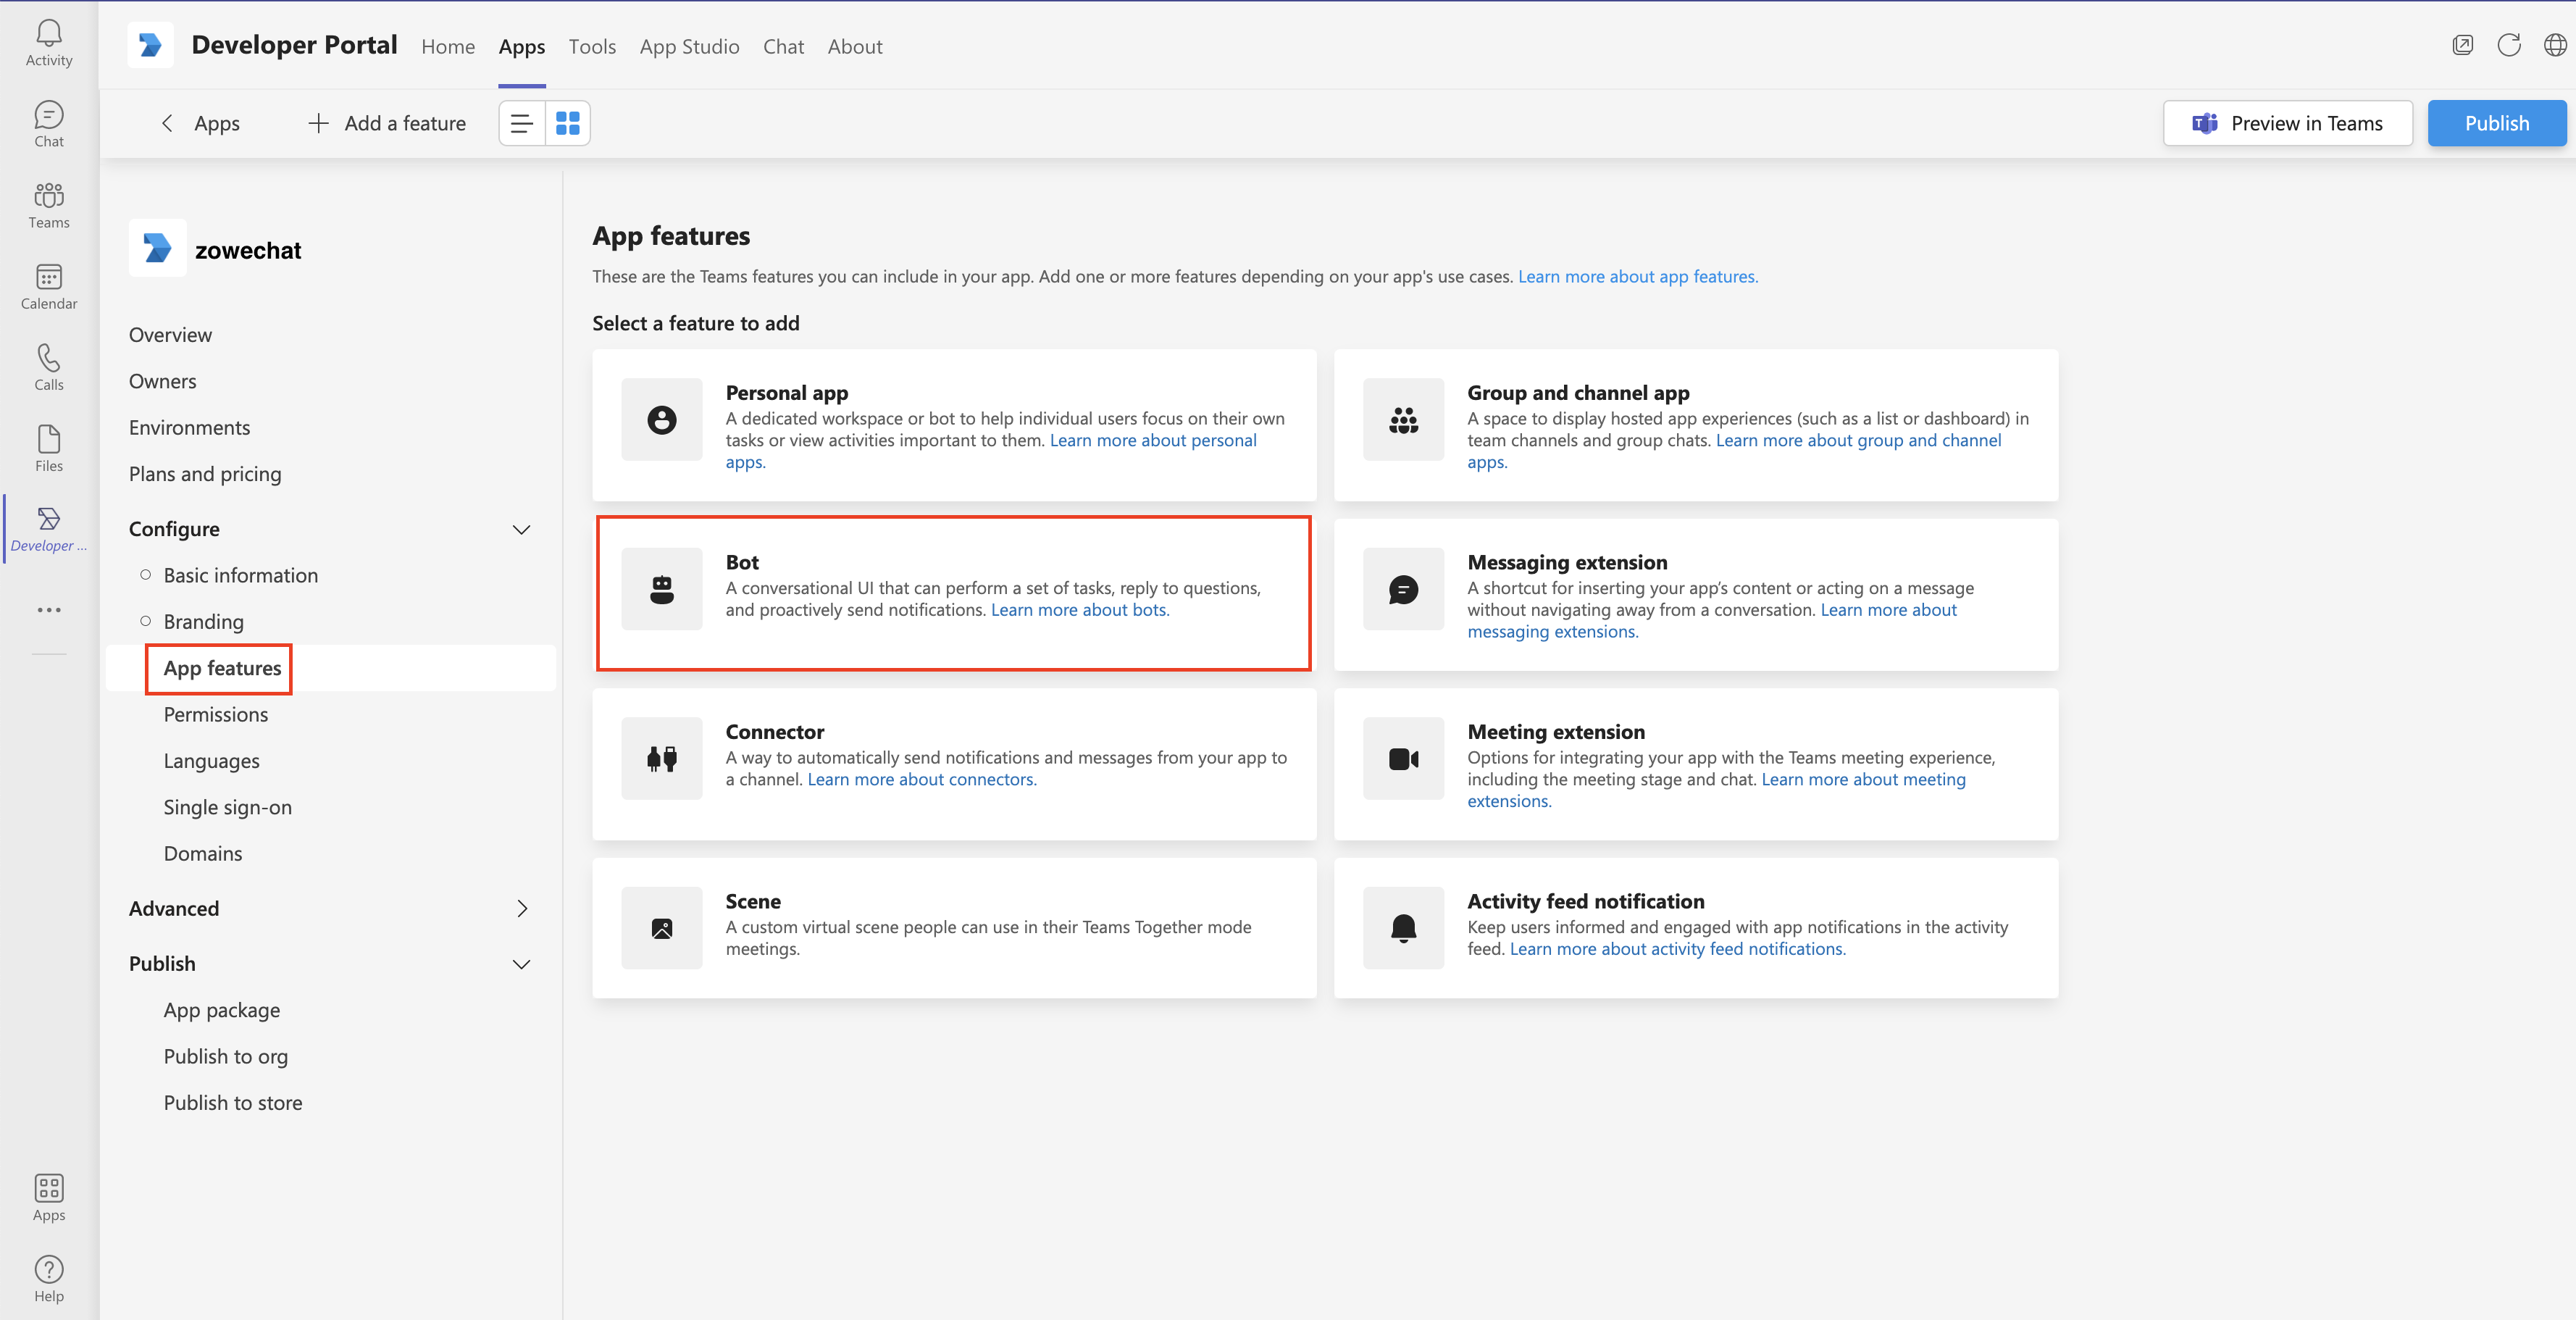Switch to grid view layout

[566, 123]
